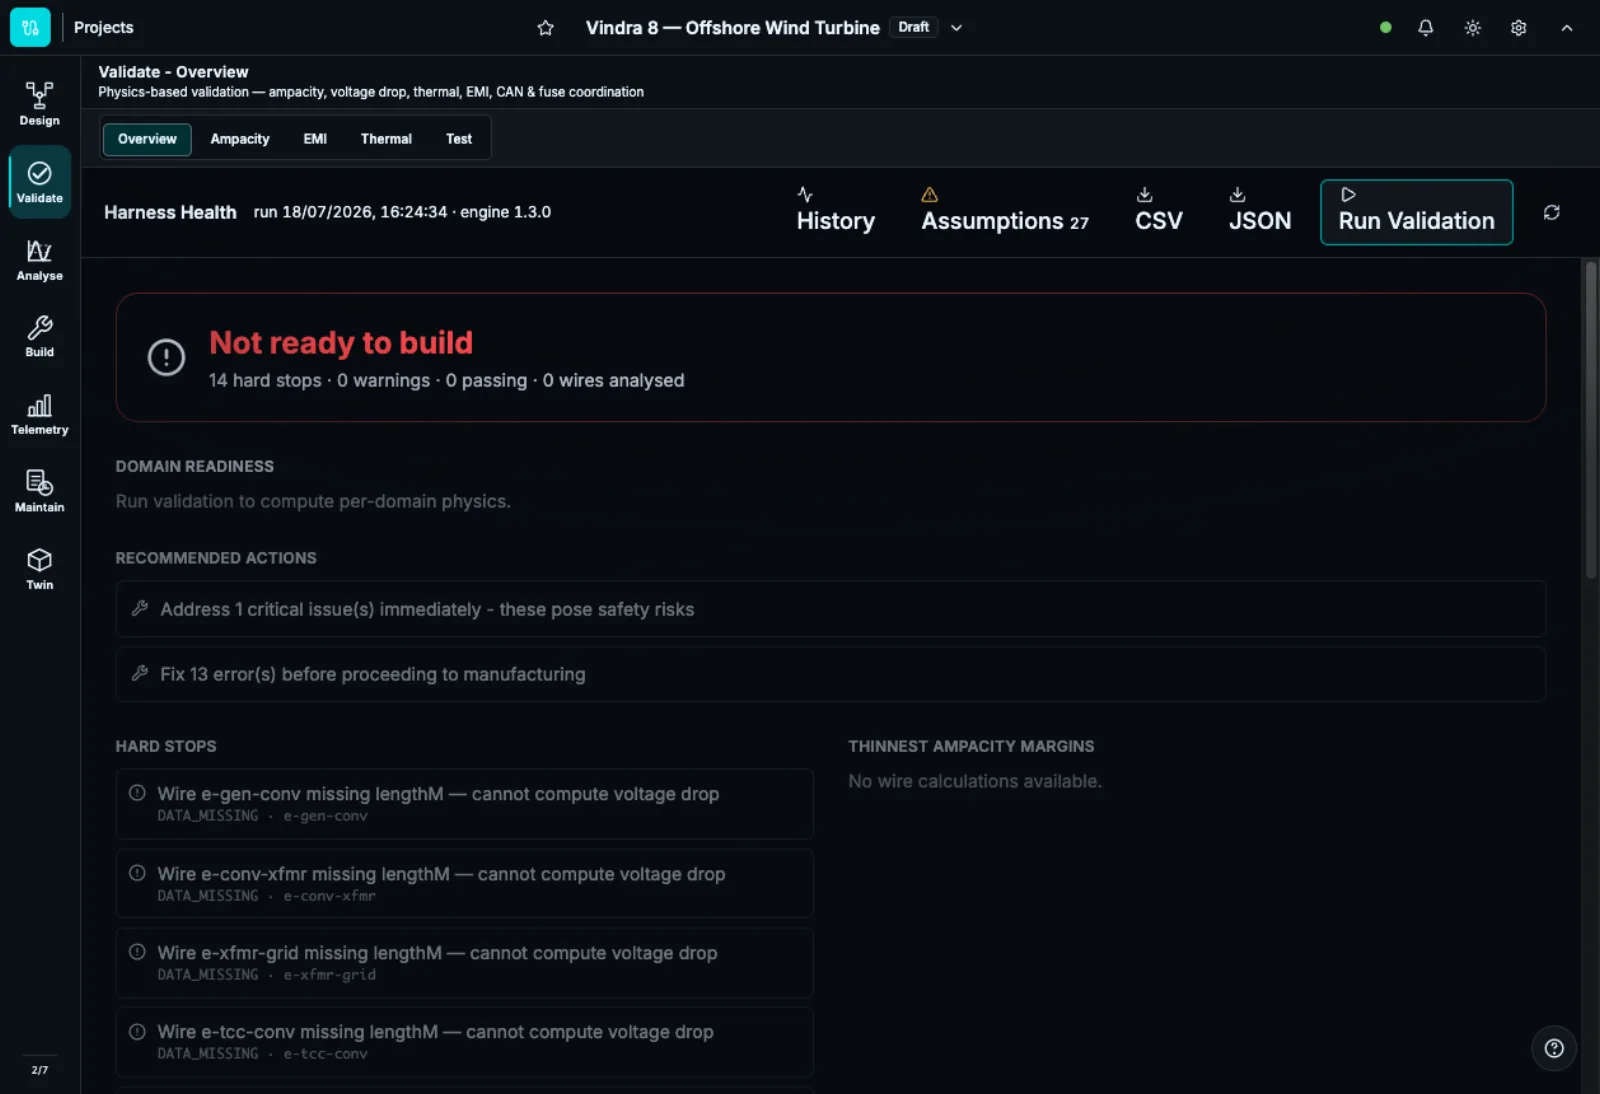Open validation History
Screen dimensions: 1600x1094
(835, 211)
